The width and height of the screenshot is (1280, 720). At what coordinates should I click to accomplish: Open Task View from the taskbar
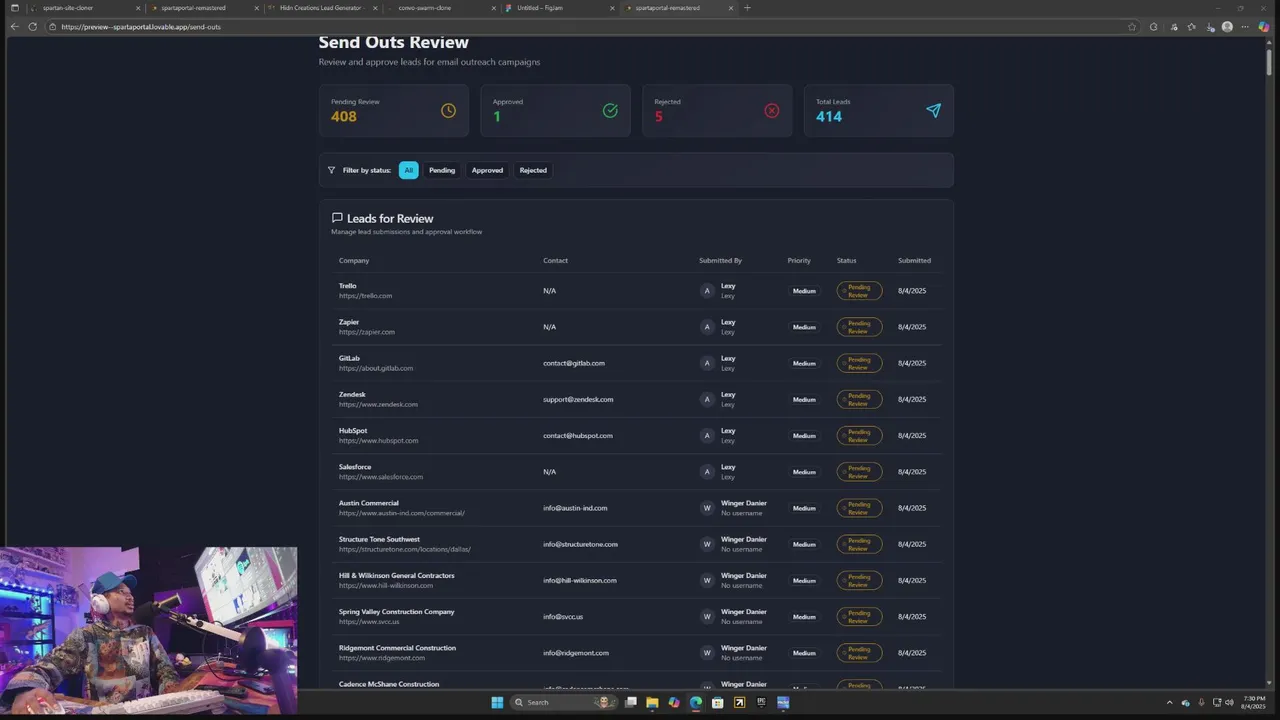[x=631, y=702]
